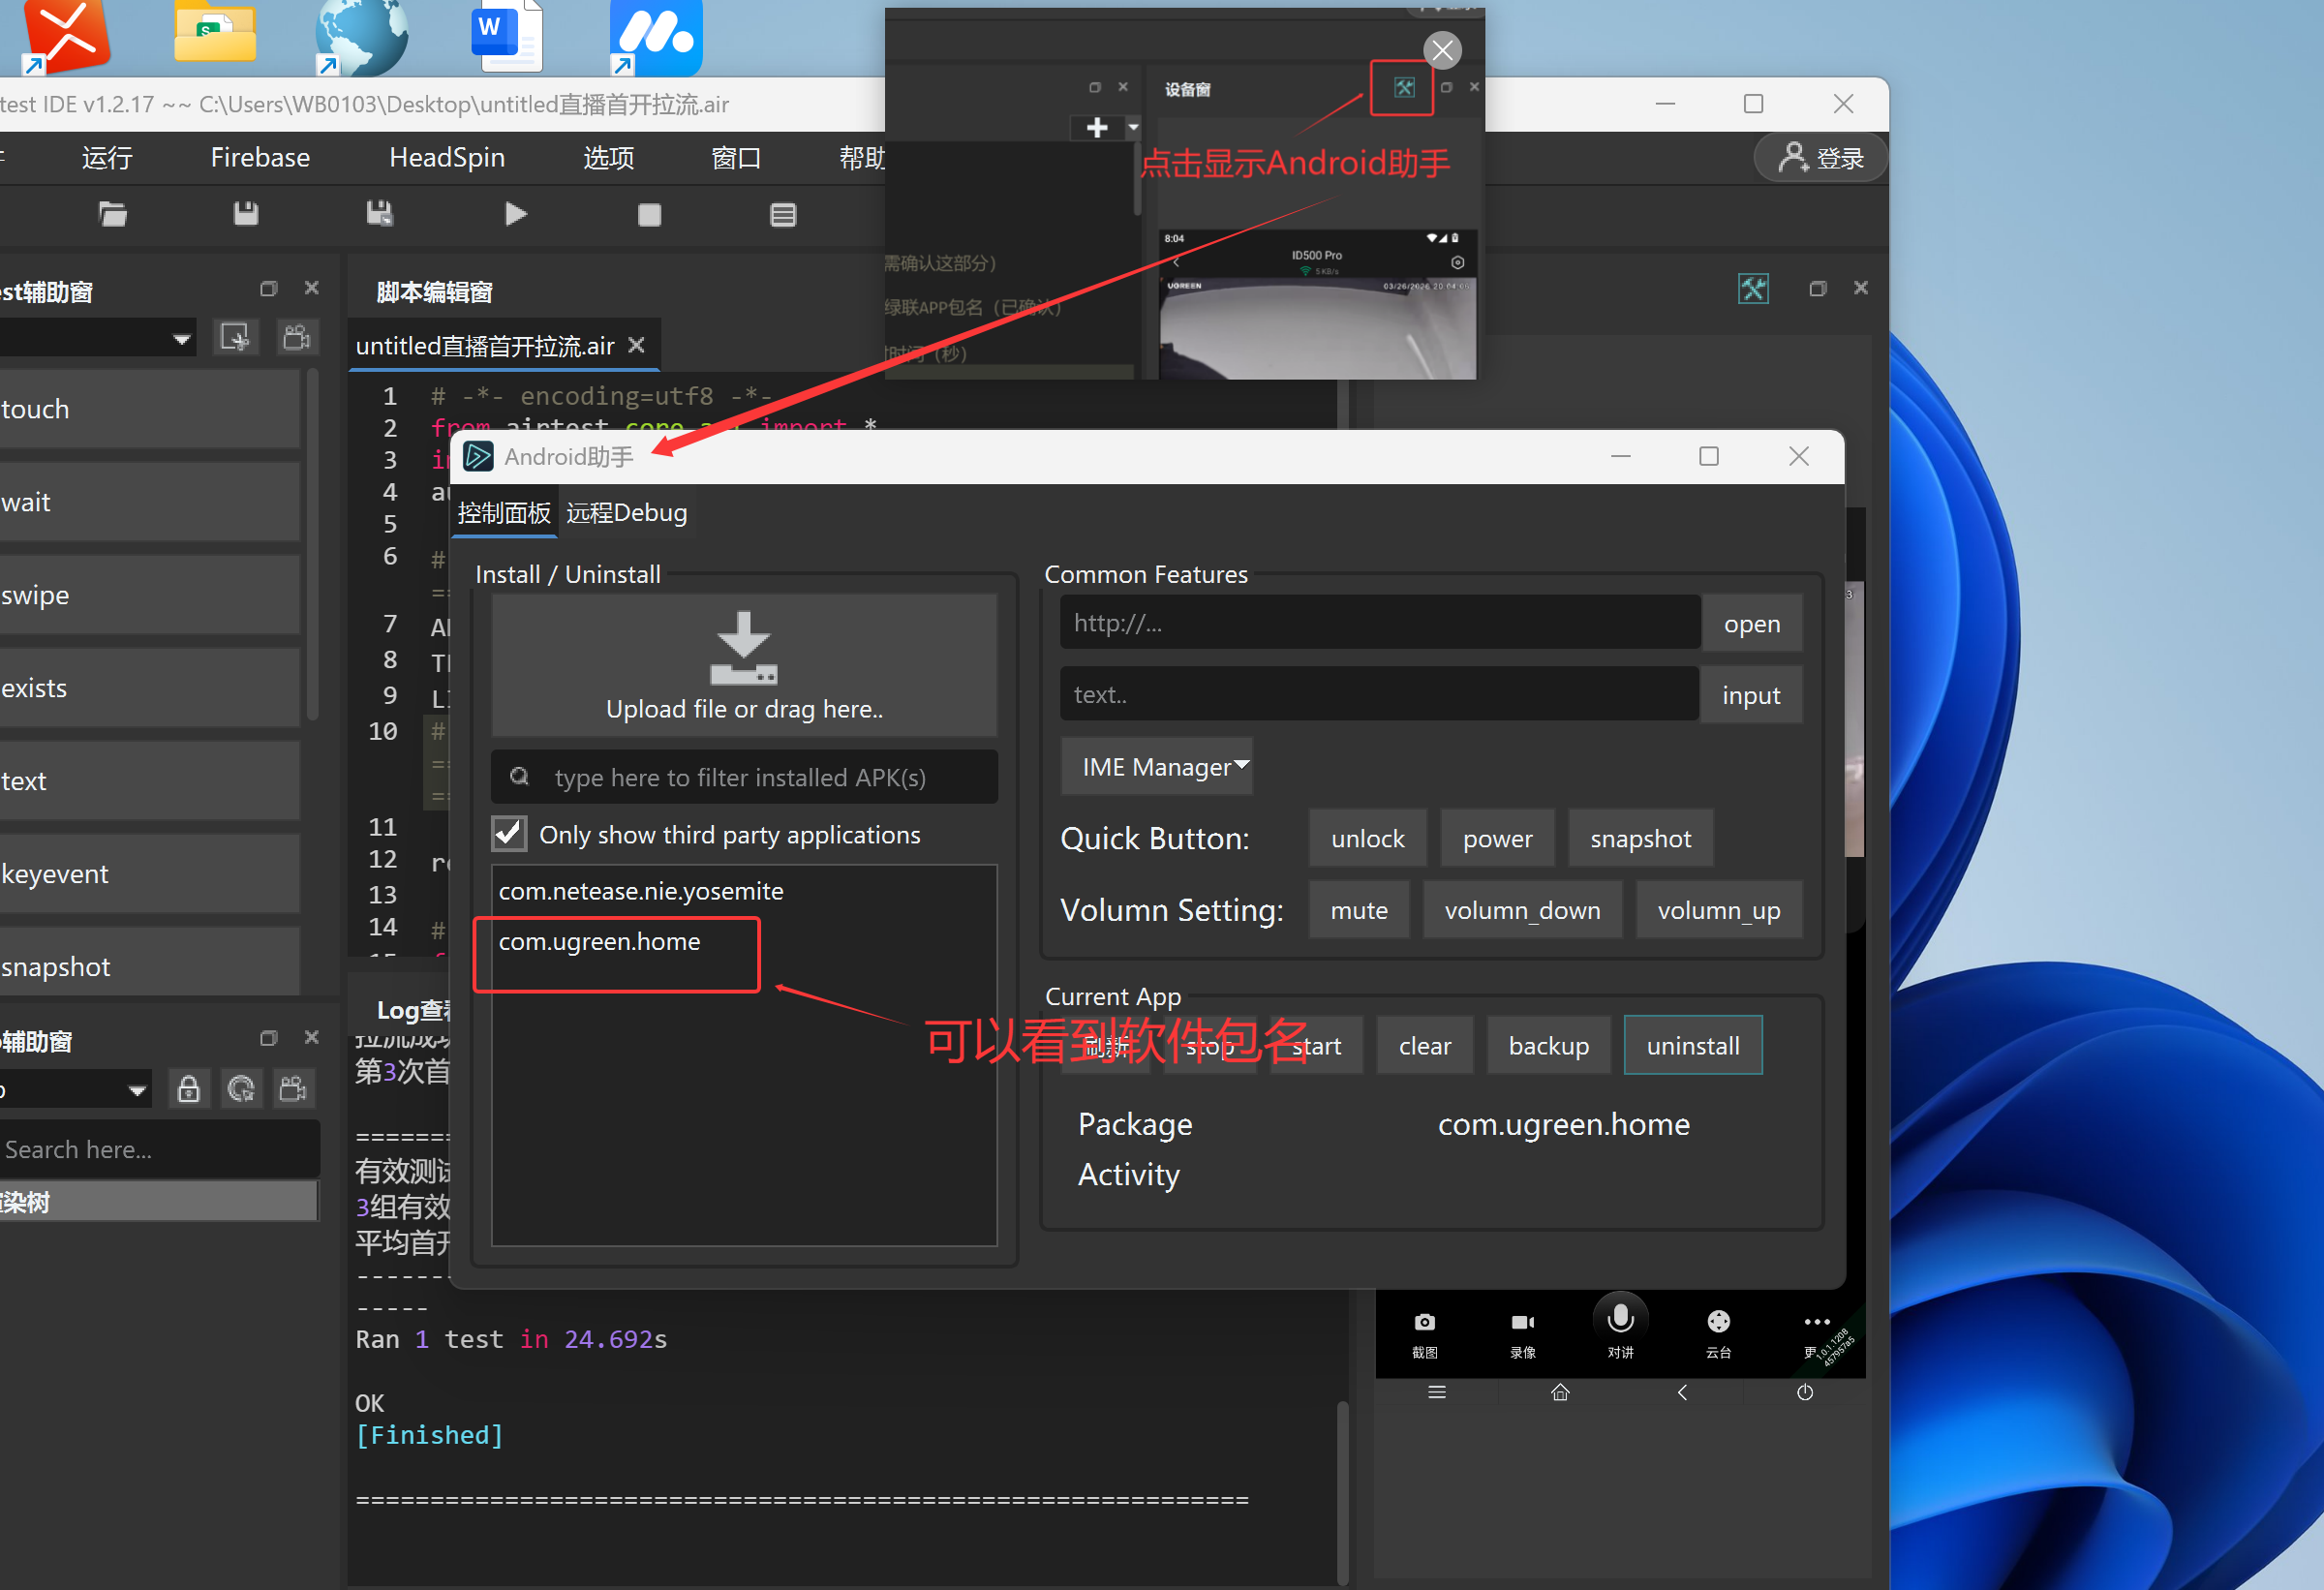The width and height of the screenshot is (2324, 1590).
Task: Click the lock icon in hierarchy panel
Action: (x=188, y=1088)
